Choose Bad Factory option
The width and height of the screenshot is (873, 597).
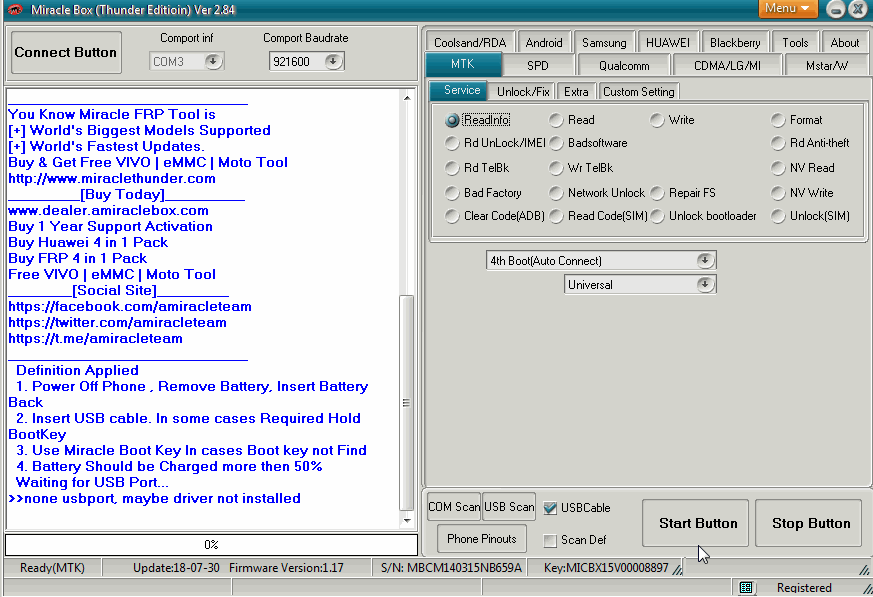(452, 193)
